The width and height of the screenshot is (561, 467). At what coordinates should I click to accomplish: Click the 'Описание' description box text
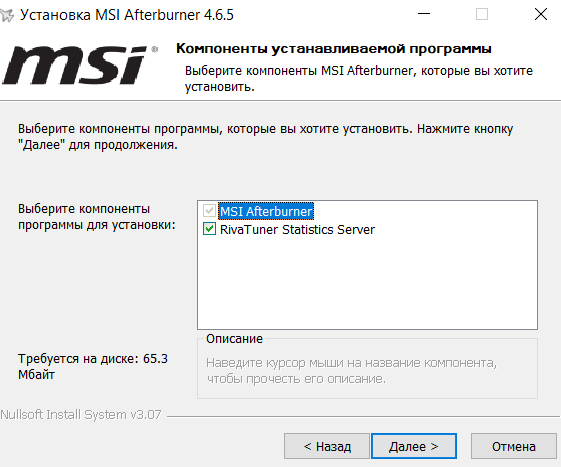pyautogui.click(x=351, y=371)
